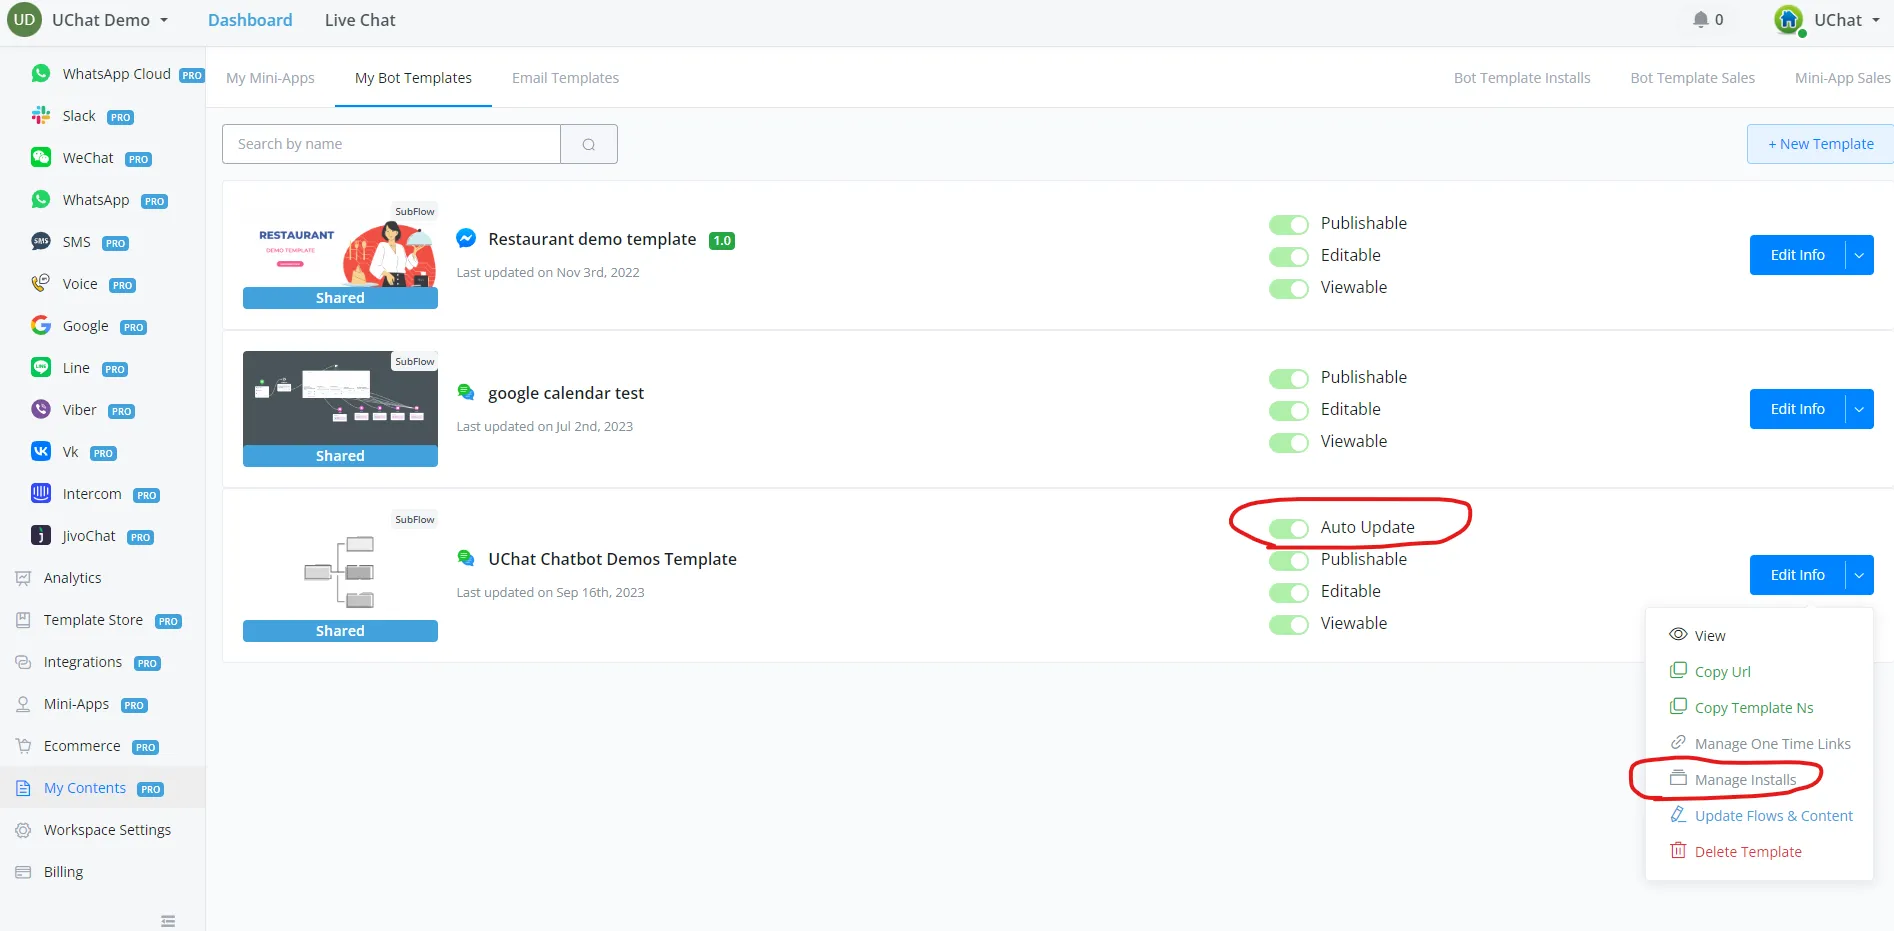Open the google calendar test thumbnail
Image resolution: width=1894 pixels, height=931 pixels.
[x=340, y=409]
